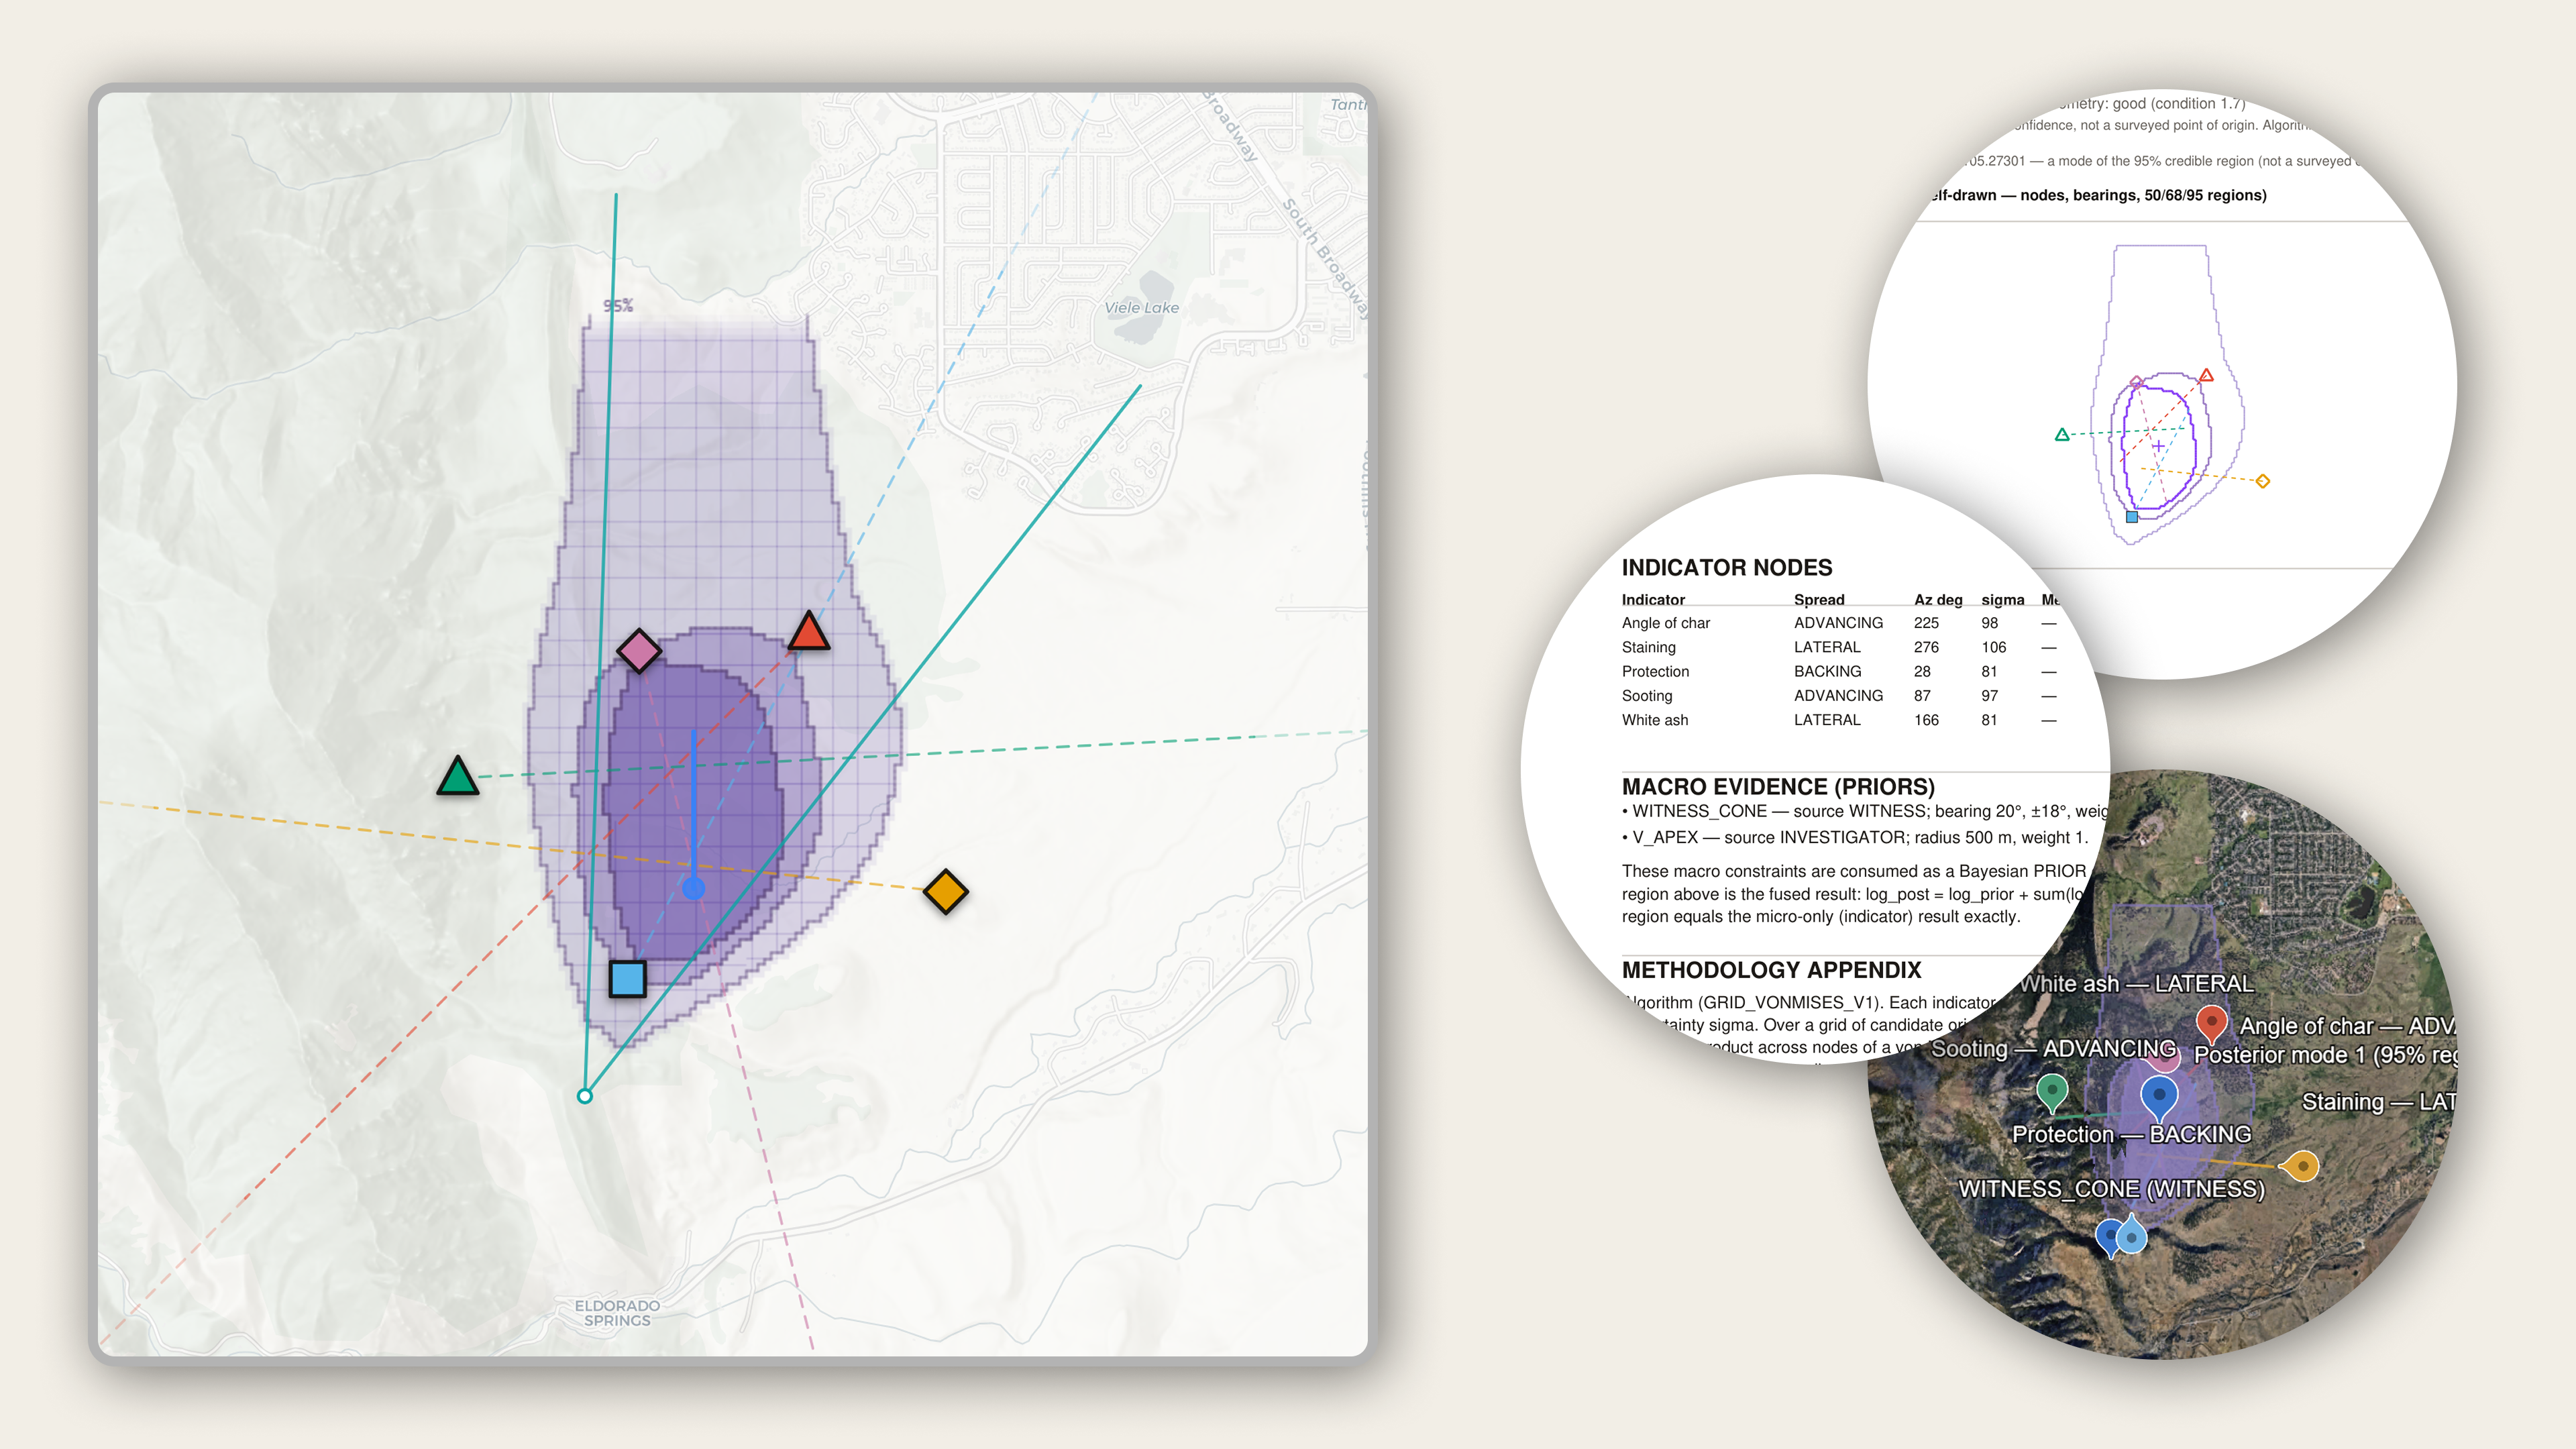Click the red triangle map marker
The width and height of the screenshot is (2576, 1449).
click(x=808, y=633)
